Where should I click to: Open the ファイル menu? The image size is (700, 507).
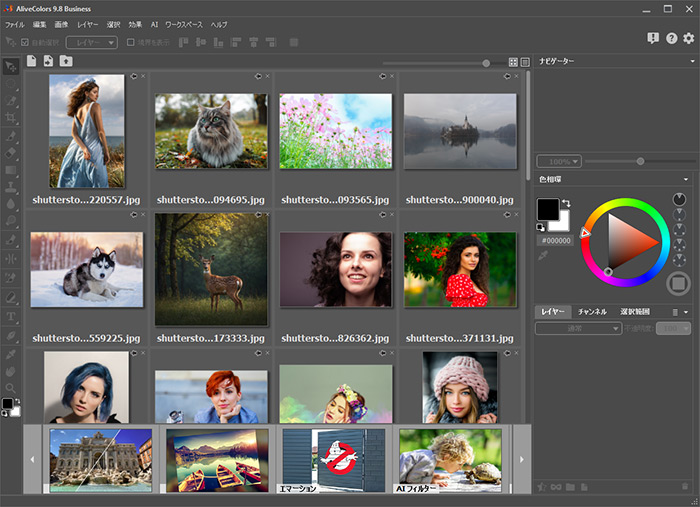[15, 25]
